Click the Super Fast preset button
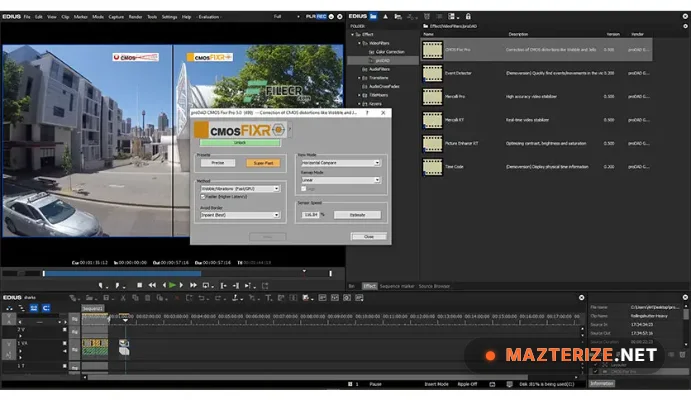 (x=263, y=163)
